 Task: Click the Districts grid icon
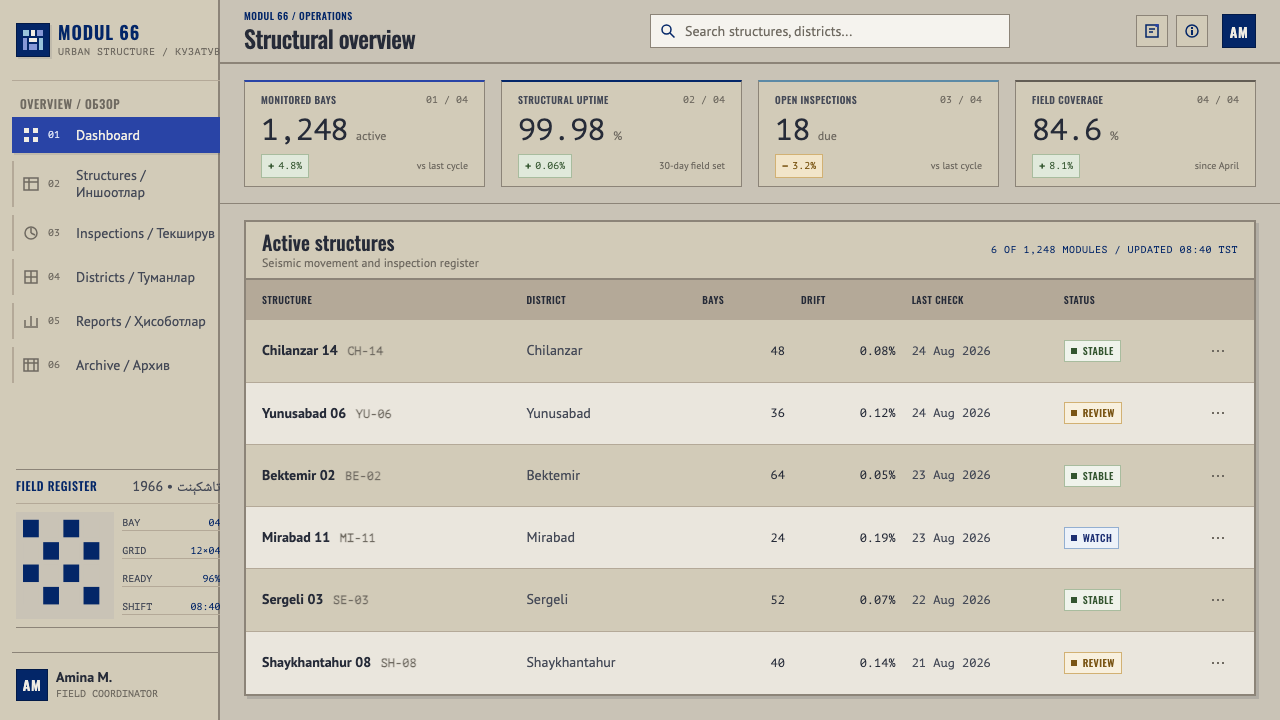click(x=31, y=277)
